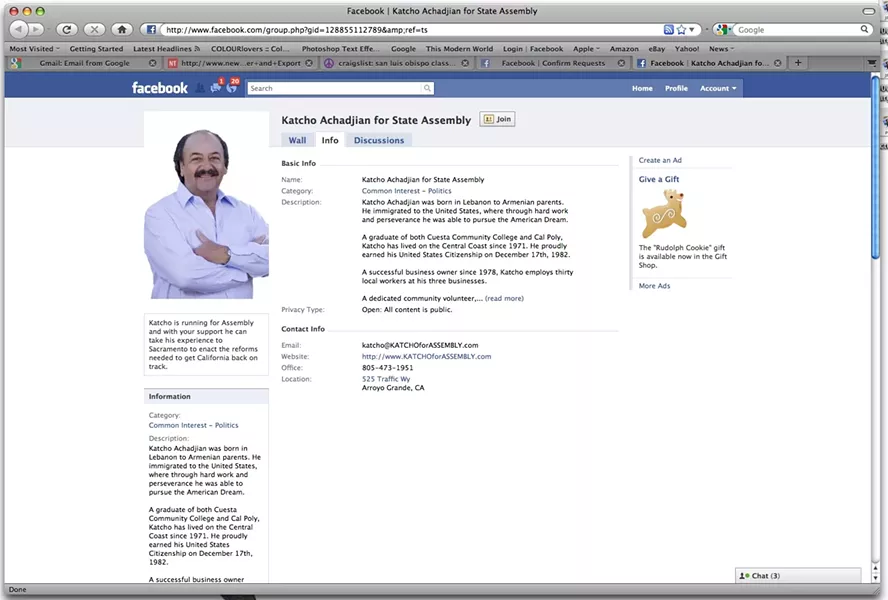Open the browser home page icon
The image size is (888, 600).
(122, 29)
